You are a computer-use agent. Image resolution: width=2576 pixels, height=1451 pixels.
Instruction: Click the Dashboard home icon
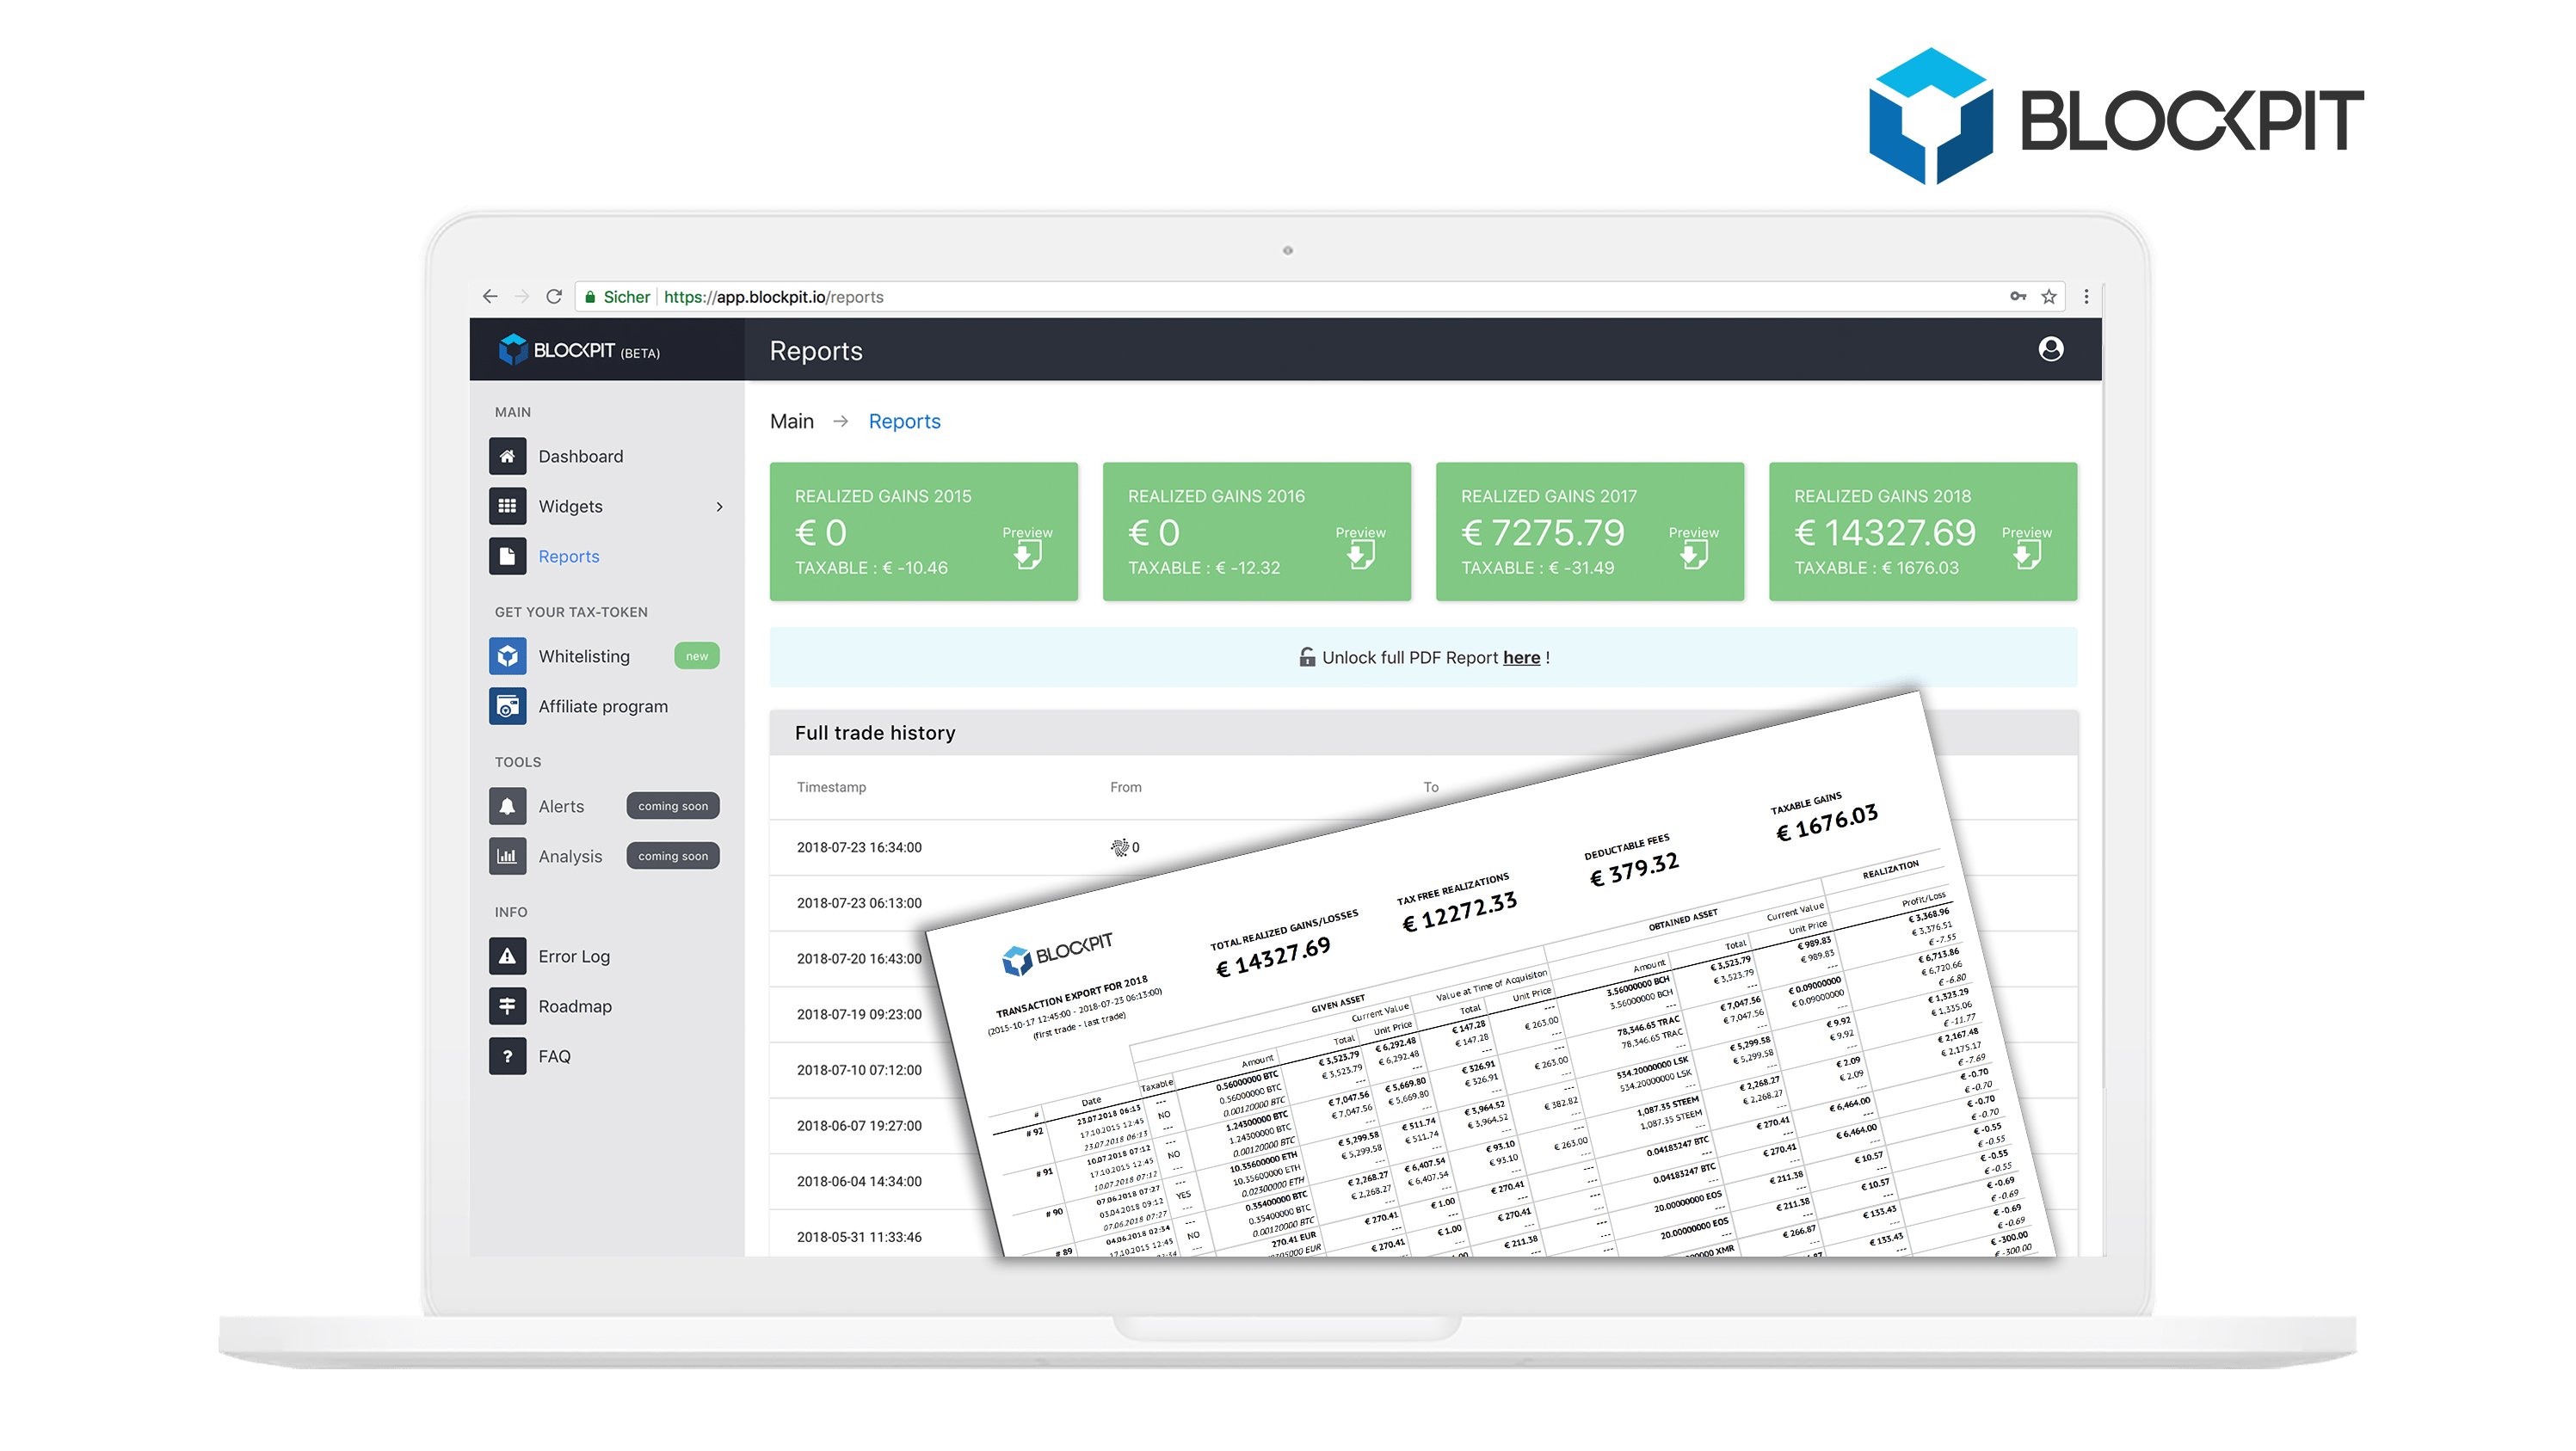click(x=507, y=456)
